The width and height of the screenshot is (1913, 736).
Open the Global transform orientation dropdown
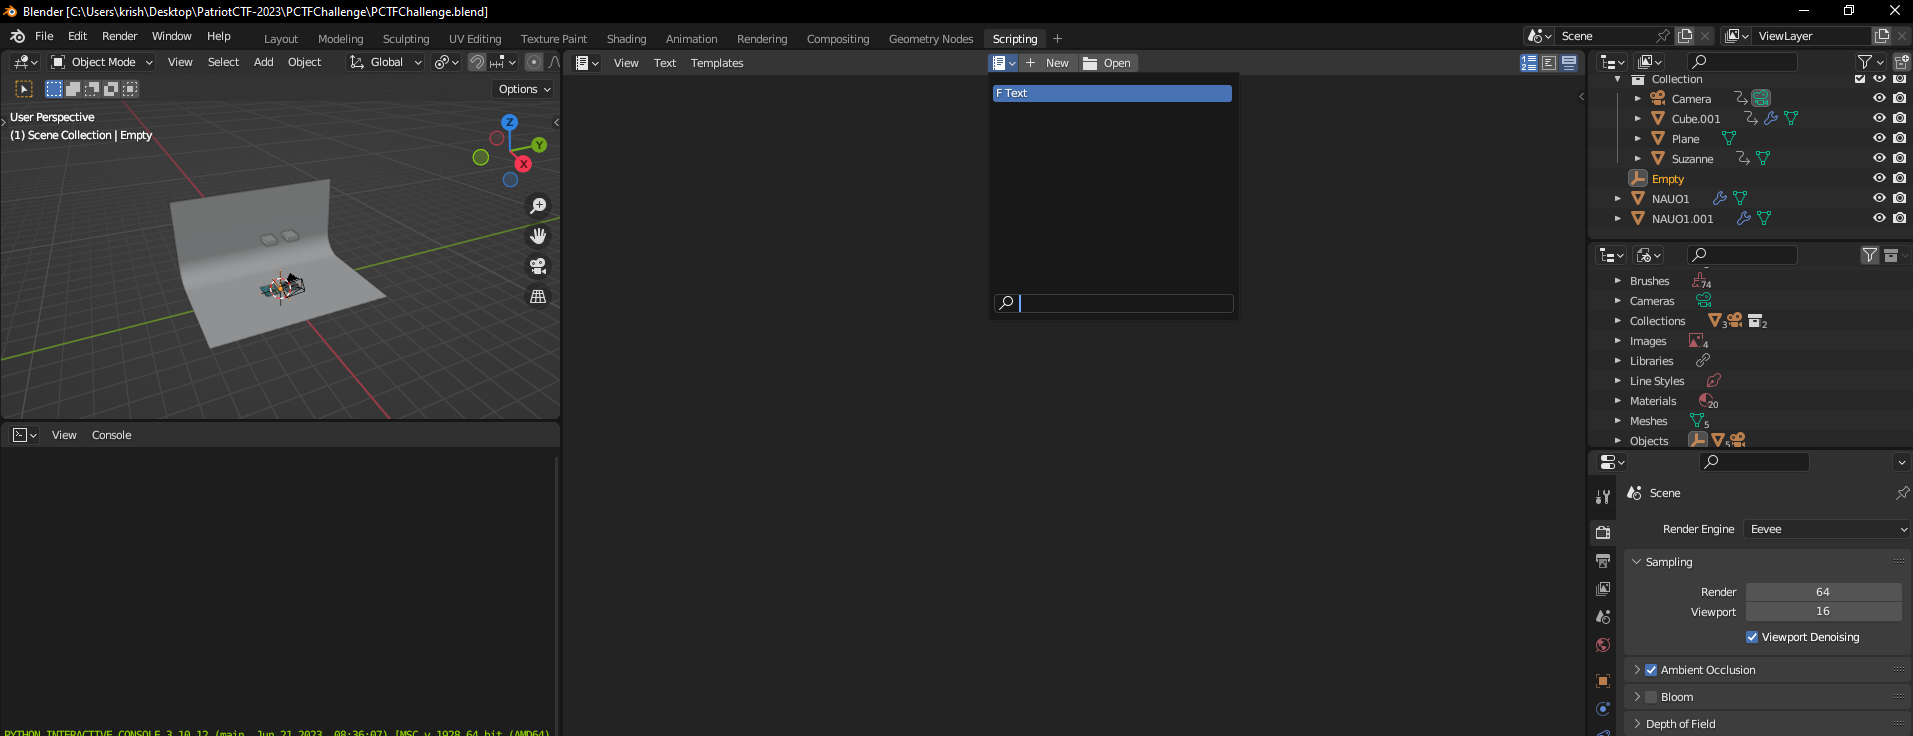coord(385,62)
